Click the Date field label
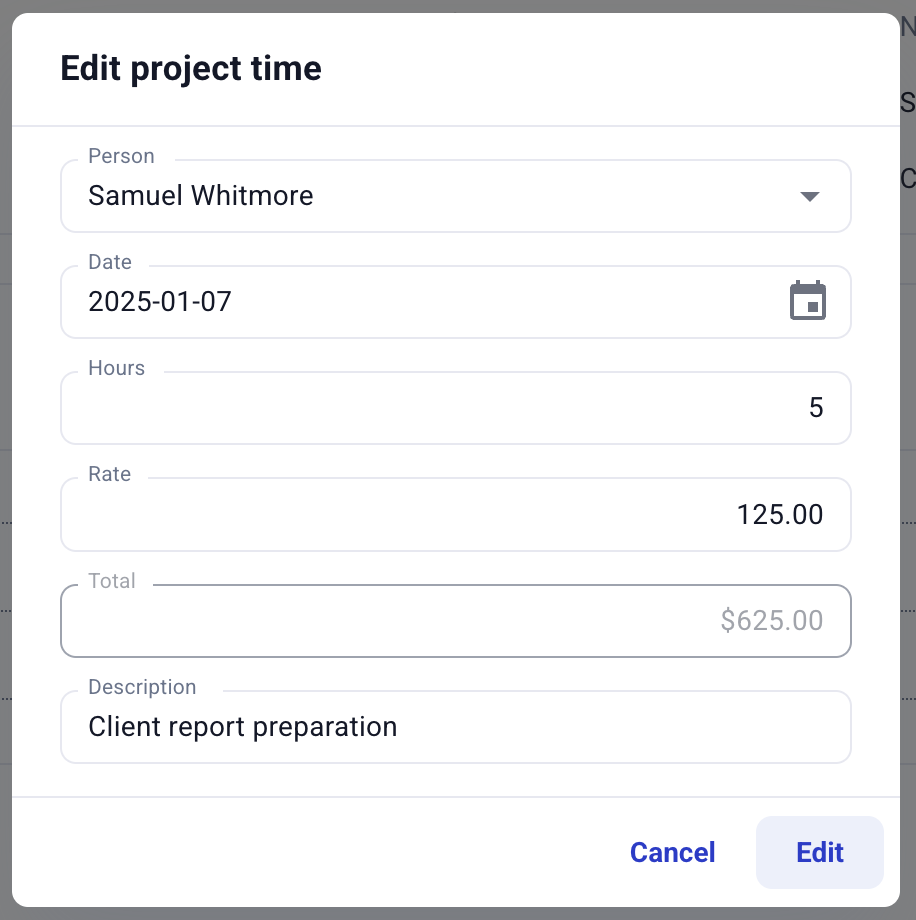Screen dimensions: 916x920 (x=110, y=262)
